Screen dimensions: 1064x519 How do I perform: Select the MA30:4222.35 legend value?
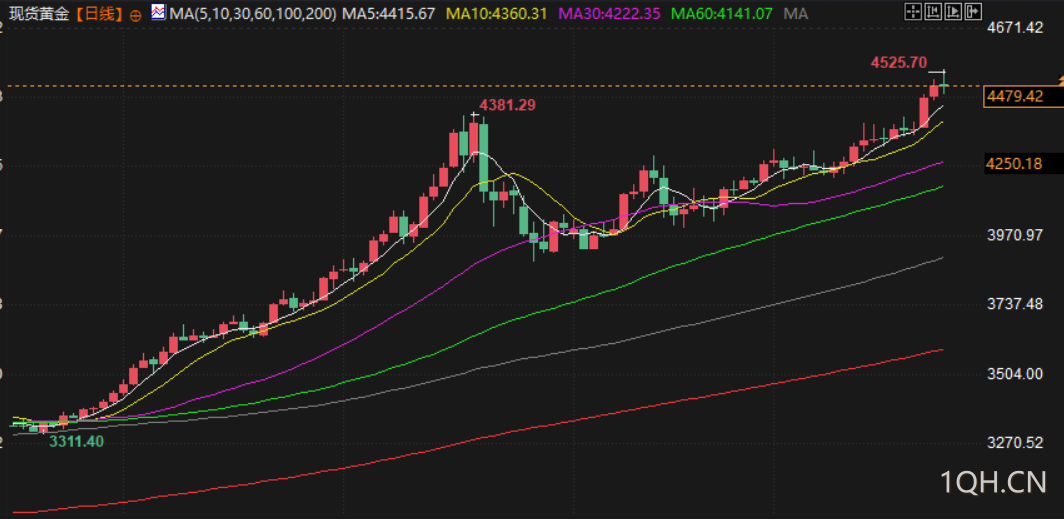(x=608, y=14)
